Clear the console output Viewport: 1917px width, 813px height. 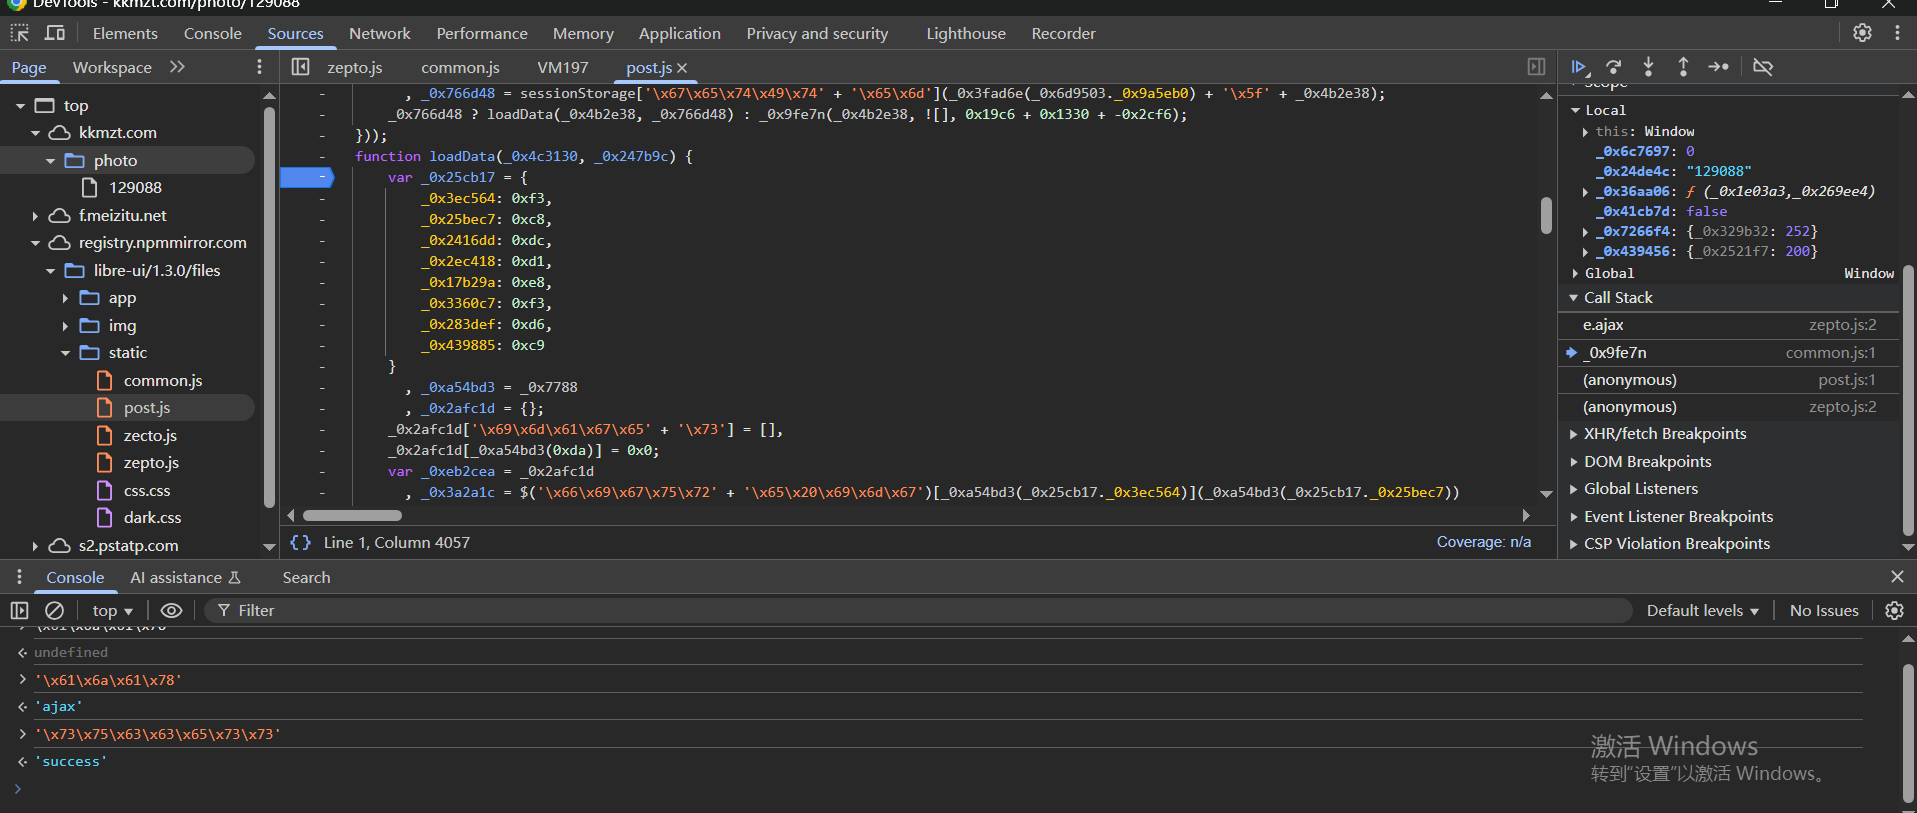pyautogui.click(x=55, y=610)
